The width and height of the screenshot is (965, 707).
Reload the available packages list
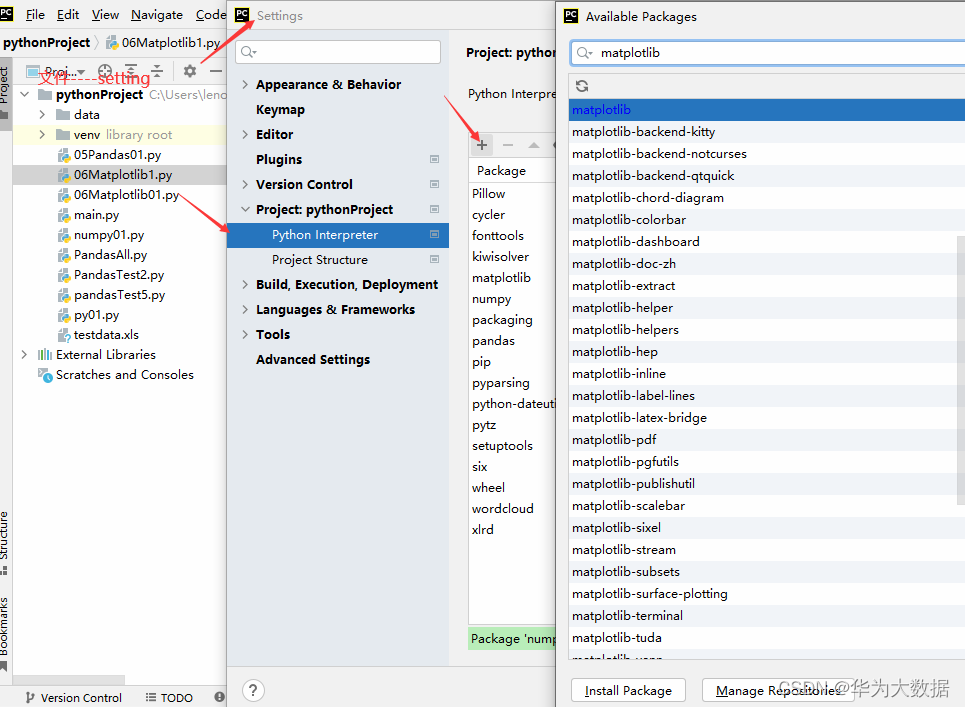582,86
